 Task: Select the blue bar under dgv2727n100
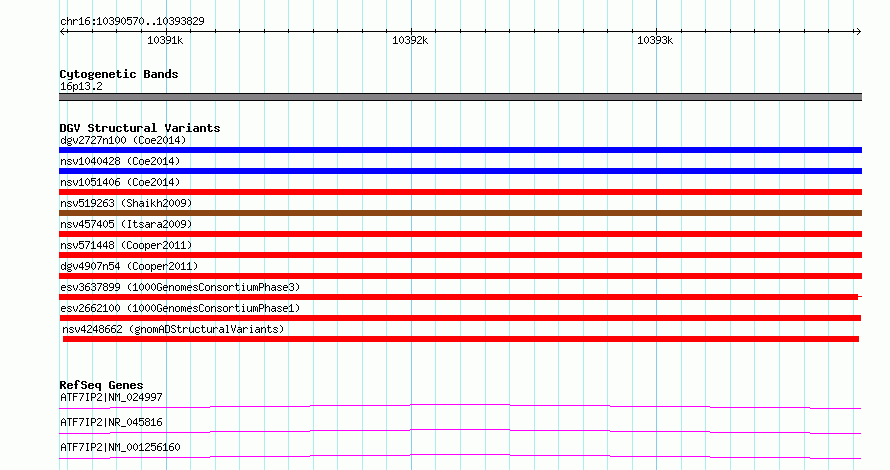(x=460, y=150)
